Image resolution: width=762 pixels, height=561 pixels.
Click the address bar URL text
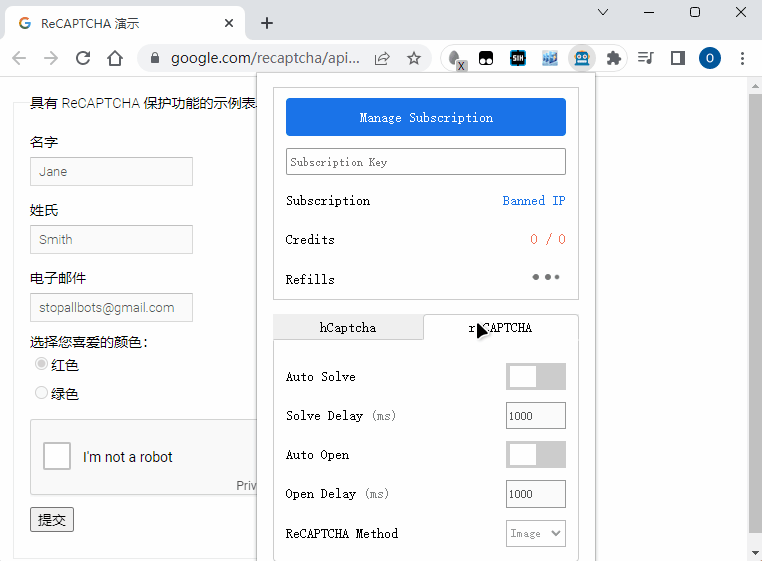[265, 58]
